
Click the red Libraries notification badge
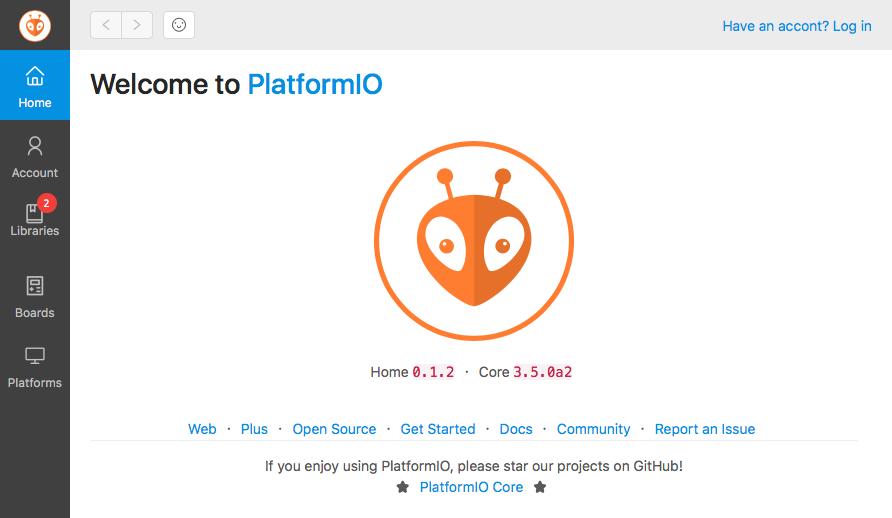point(47,203)
